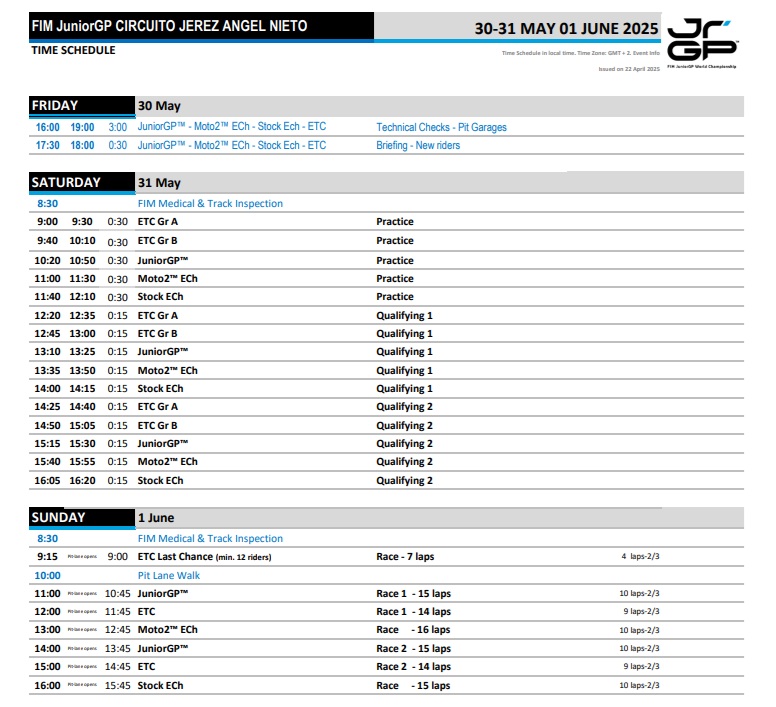Click 'JuniorGP™' in the 10:20 Practice row
776x707 pixels.
point(162,260)
